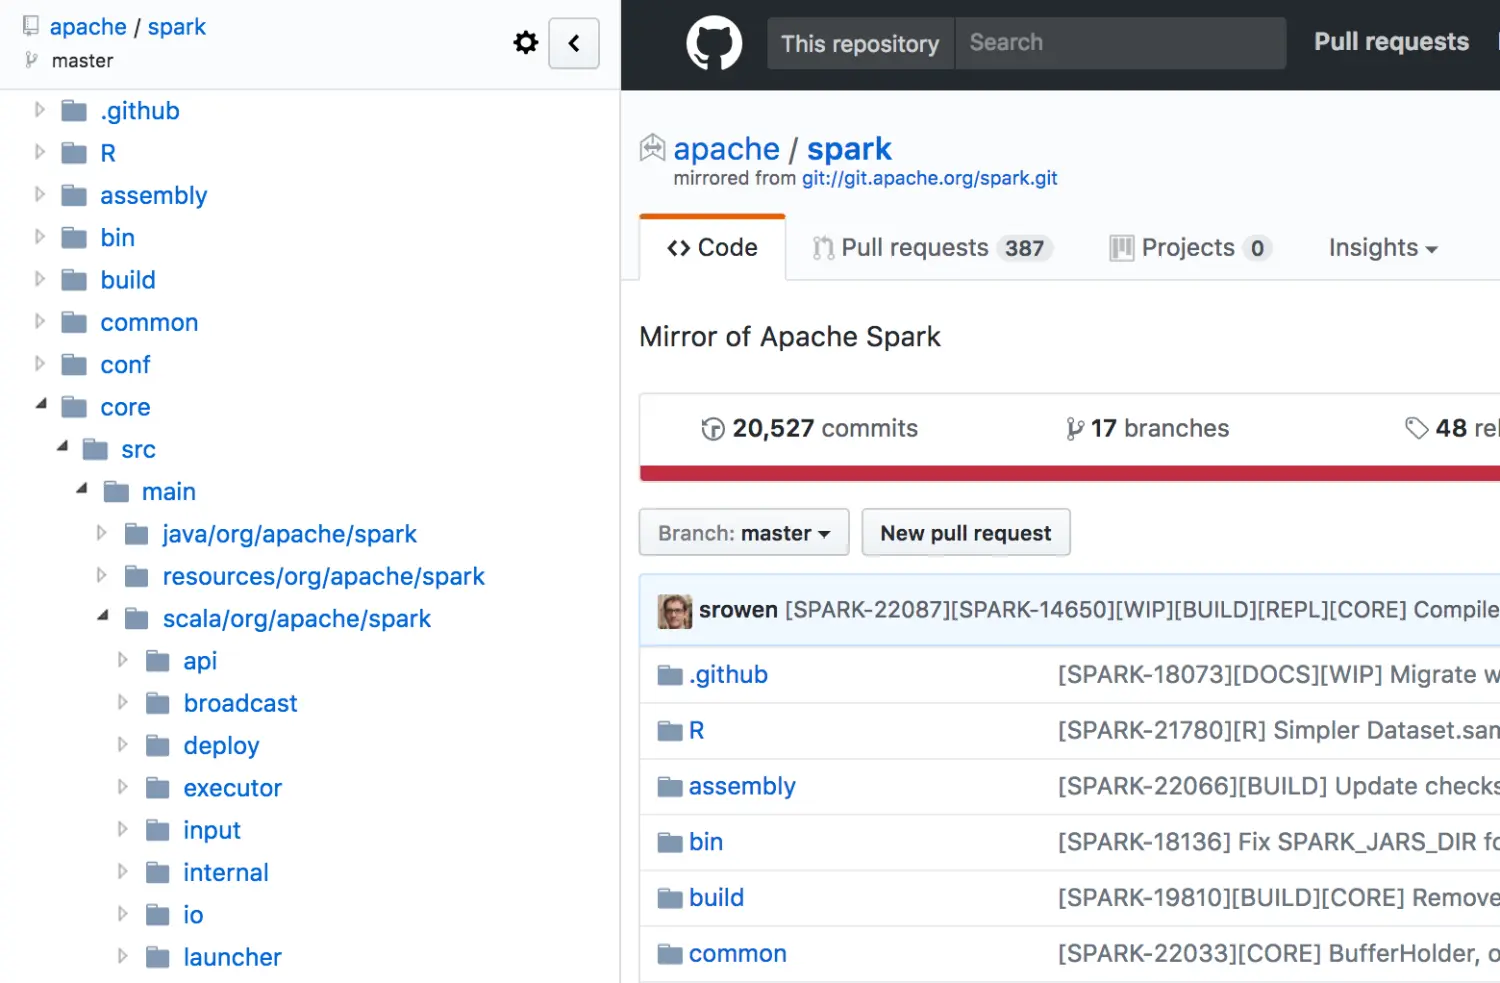Click the assembly folder icon in file list

(670, 788)
